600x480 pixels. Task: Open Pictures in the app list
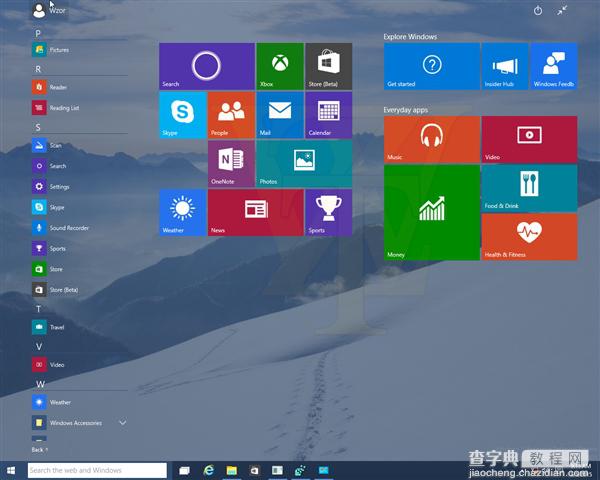(51, 50)
